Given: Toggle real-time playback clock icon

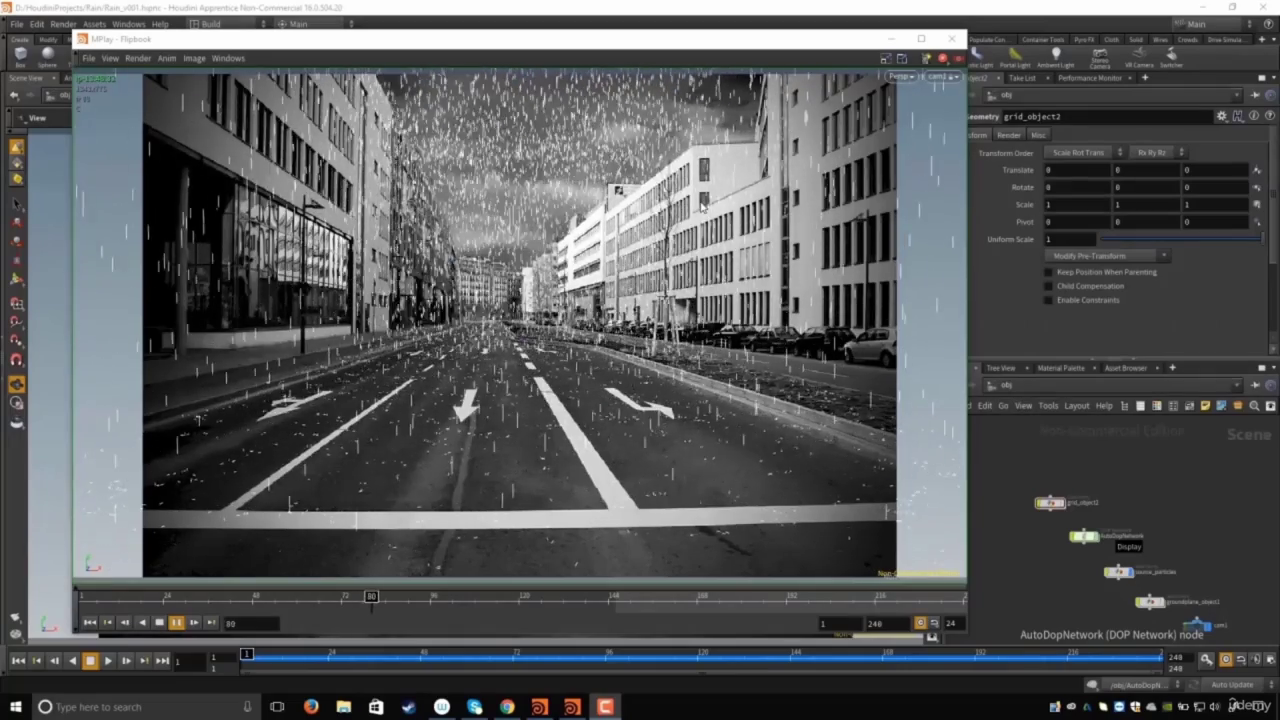Looking at the screenshot, I should click(x=1225, y=660).
